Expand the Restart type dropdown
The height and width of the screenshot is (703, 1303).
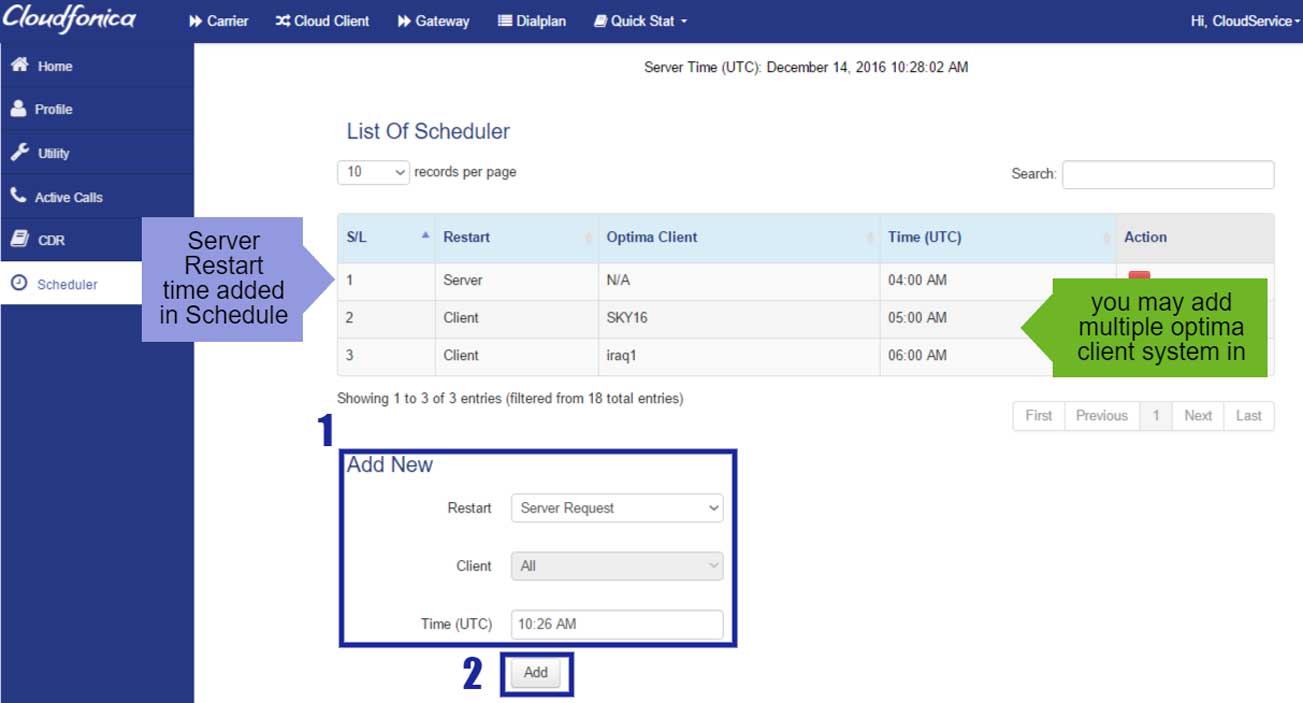[x=616, y=508]
